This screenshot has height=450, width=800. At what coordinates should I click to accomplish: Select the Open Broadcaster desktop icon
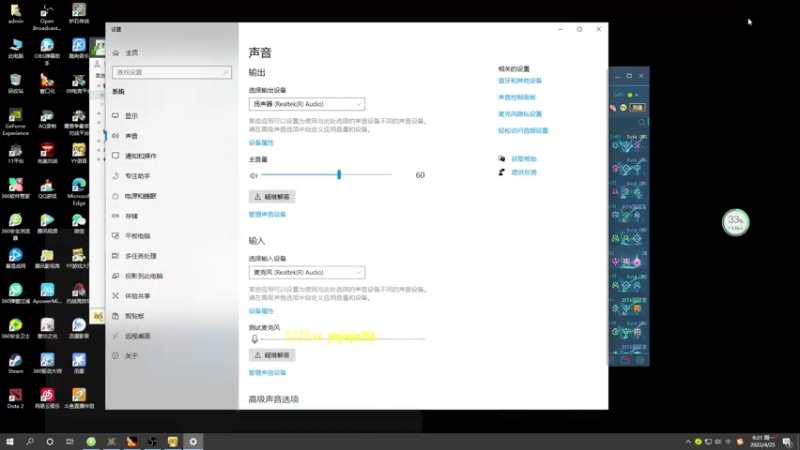(x=47, y=16)
